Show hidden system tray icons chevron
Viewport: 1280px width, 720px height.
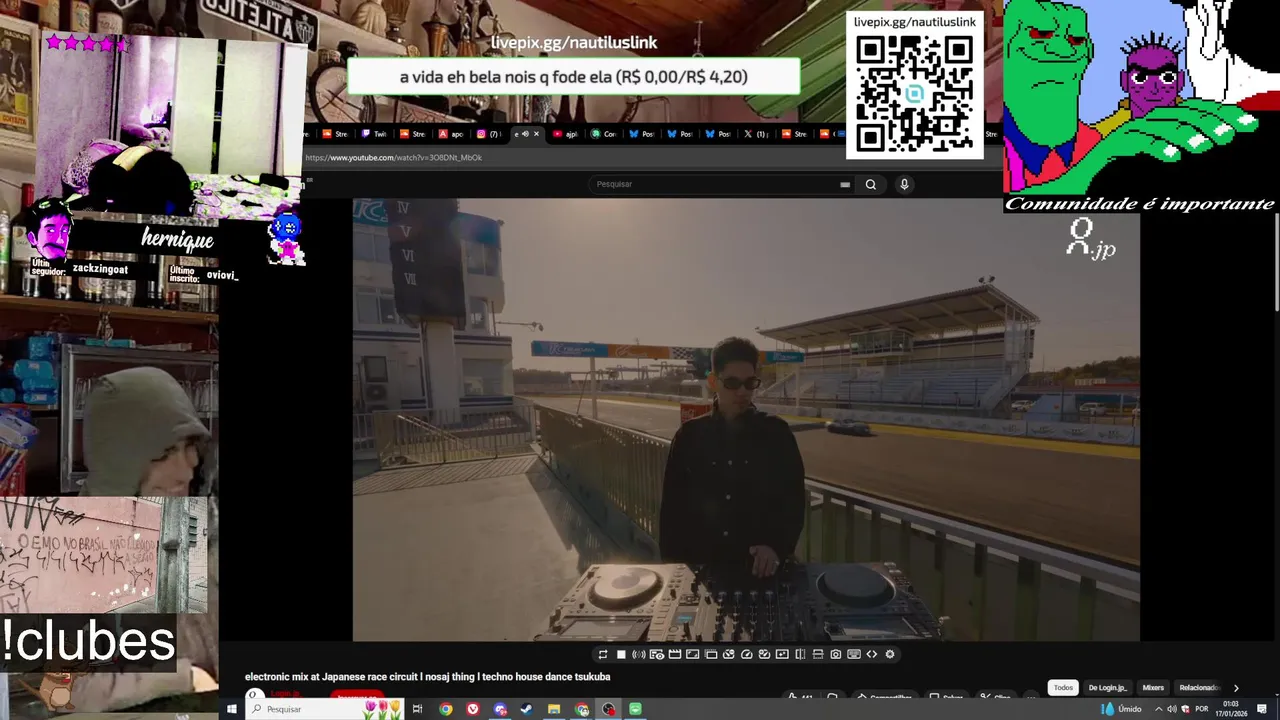pyautogui.click(x=1159, y=709)
